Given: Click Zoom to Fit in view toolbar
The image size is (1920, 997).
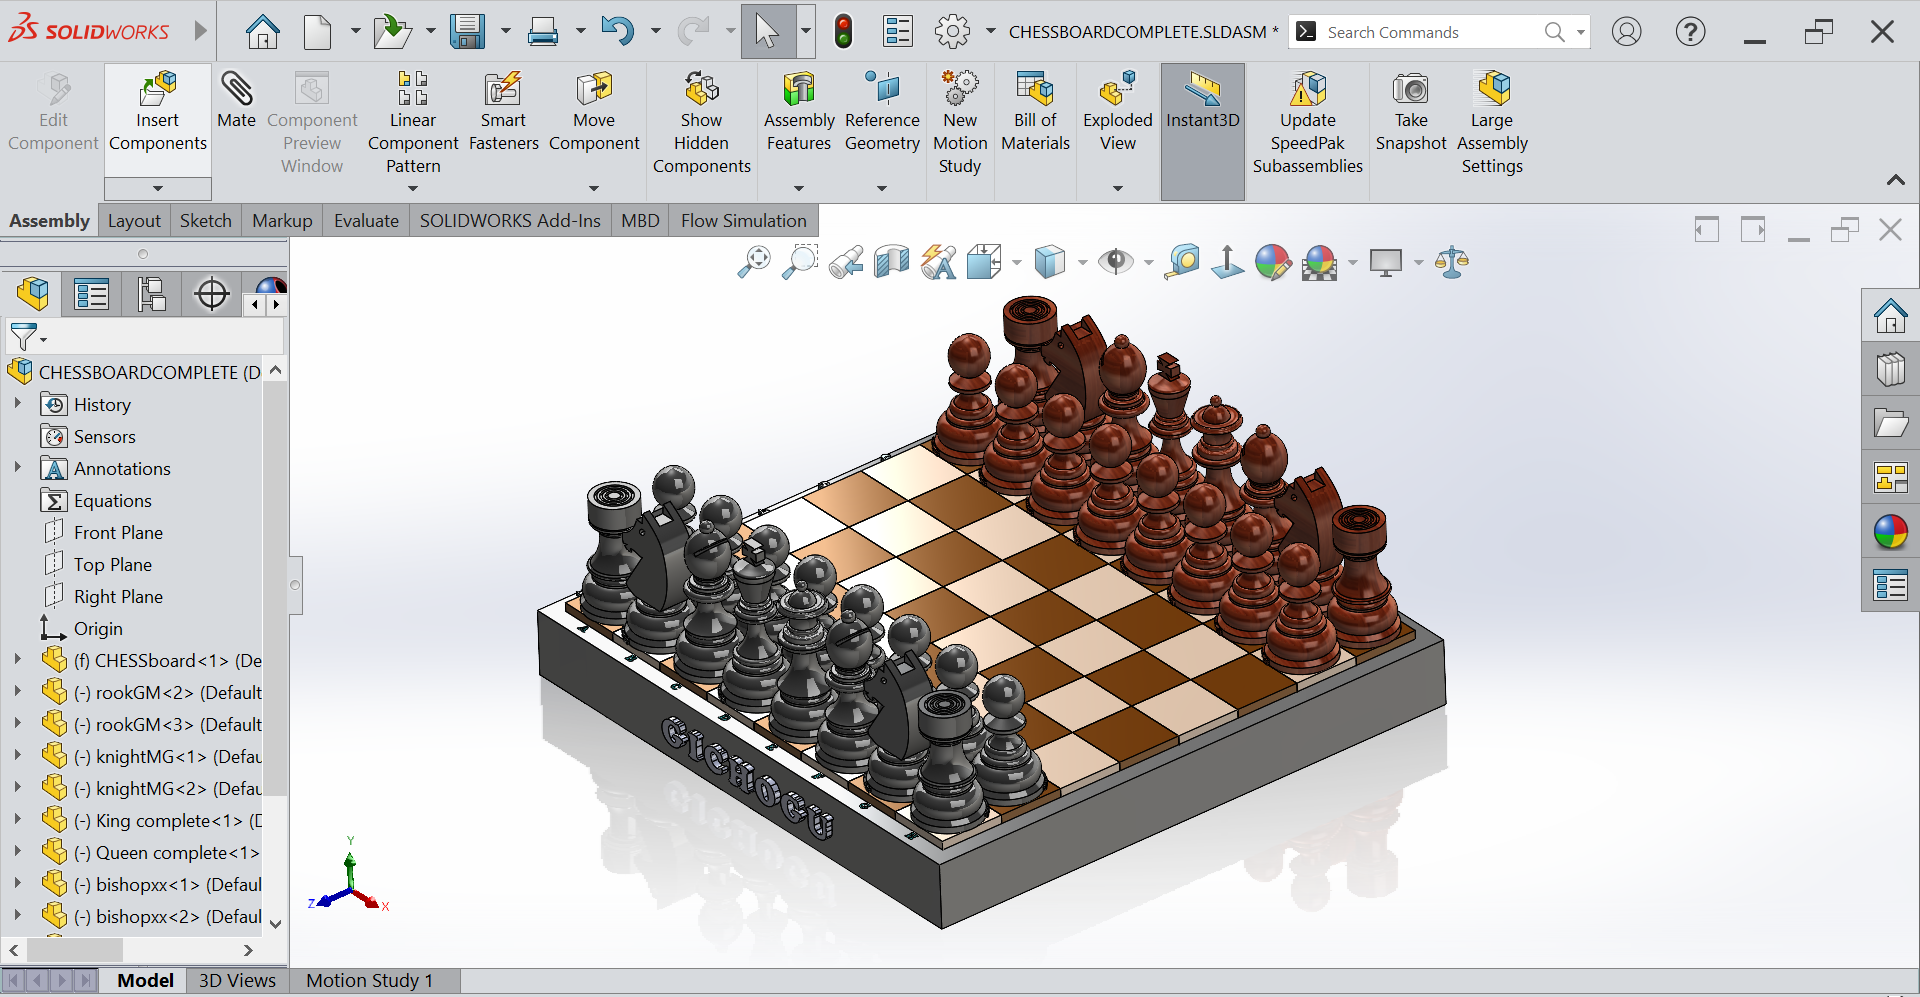Looking at the screenshot, I should pos(754,262).
